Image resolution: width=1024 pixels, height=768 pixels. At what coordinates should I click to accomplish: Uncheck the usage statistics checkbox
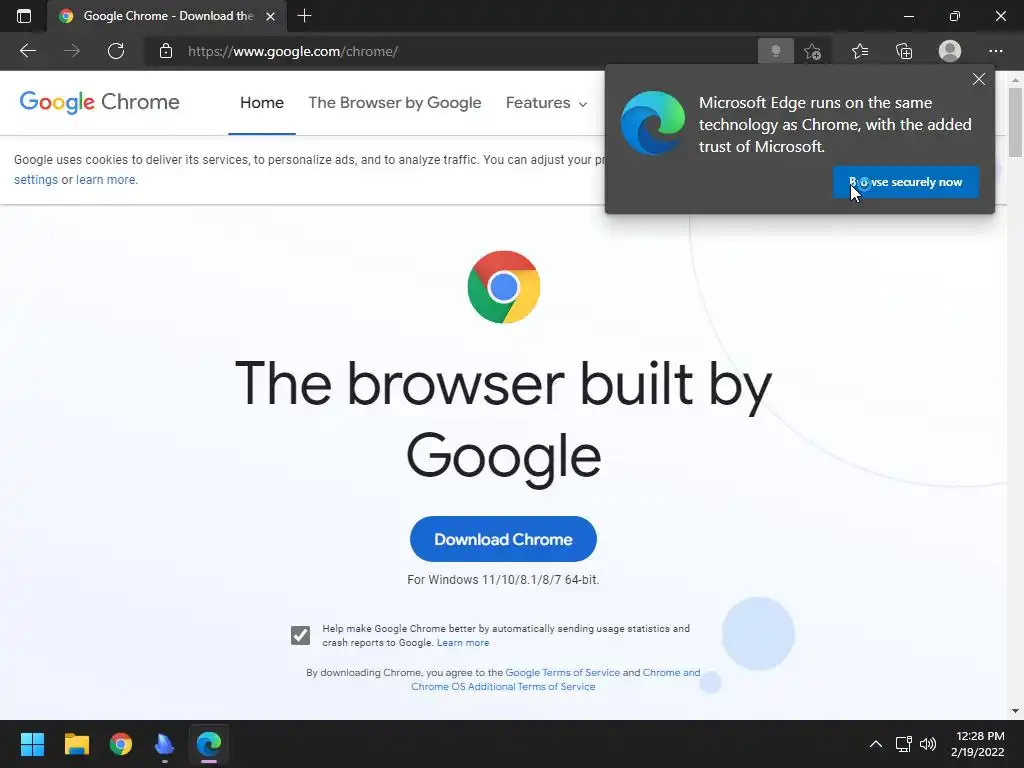[300, 635]
